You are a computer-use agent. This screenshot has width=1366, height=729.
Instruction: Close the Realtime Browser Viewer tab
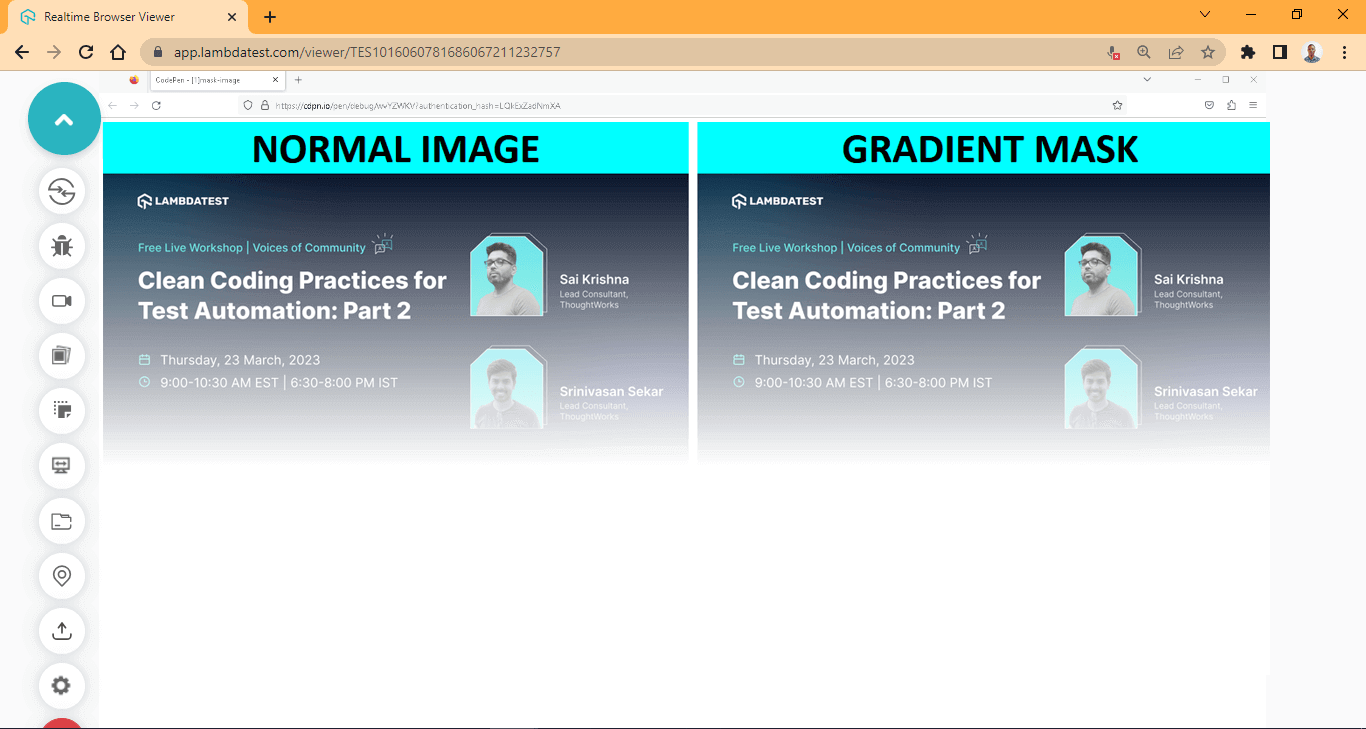click(x=232, y=17)
